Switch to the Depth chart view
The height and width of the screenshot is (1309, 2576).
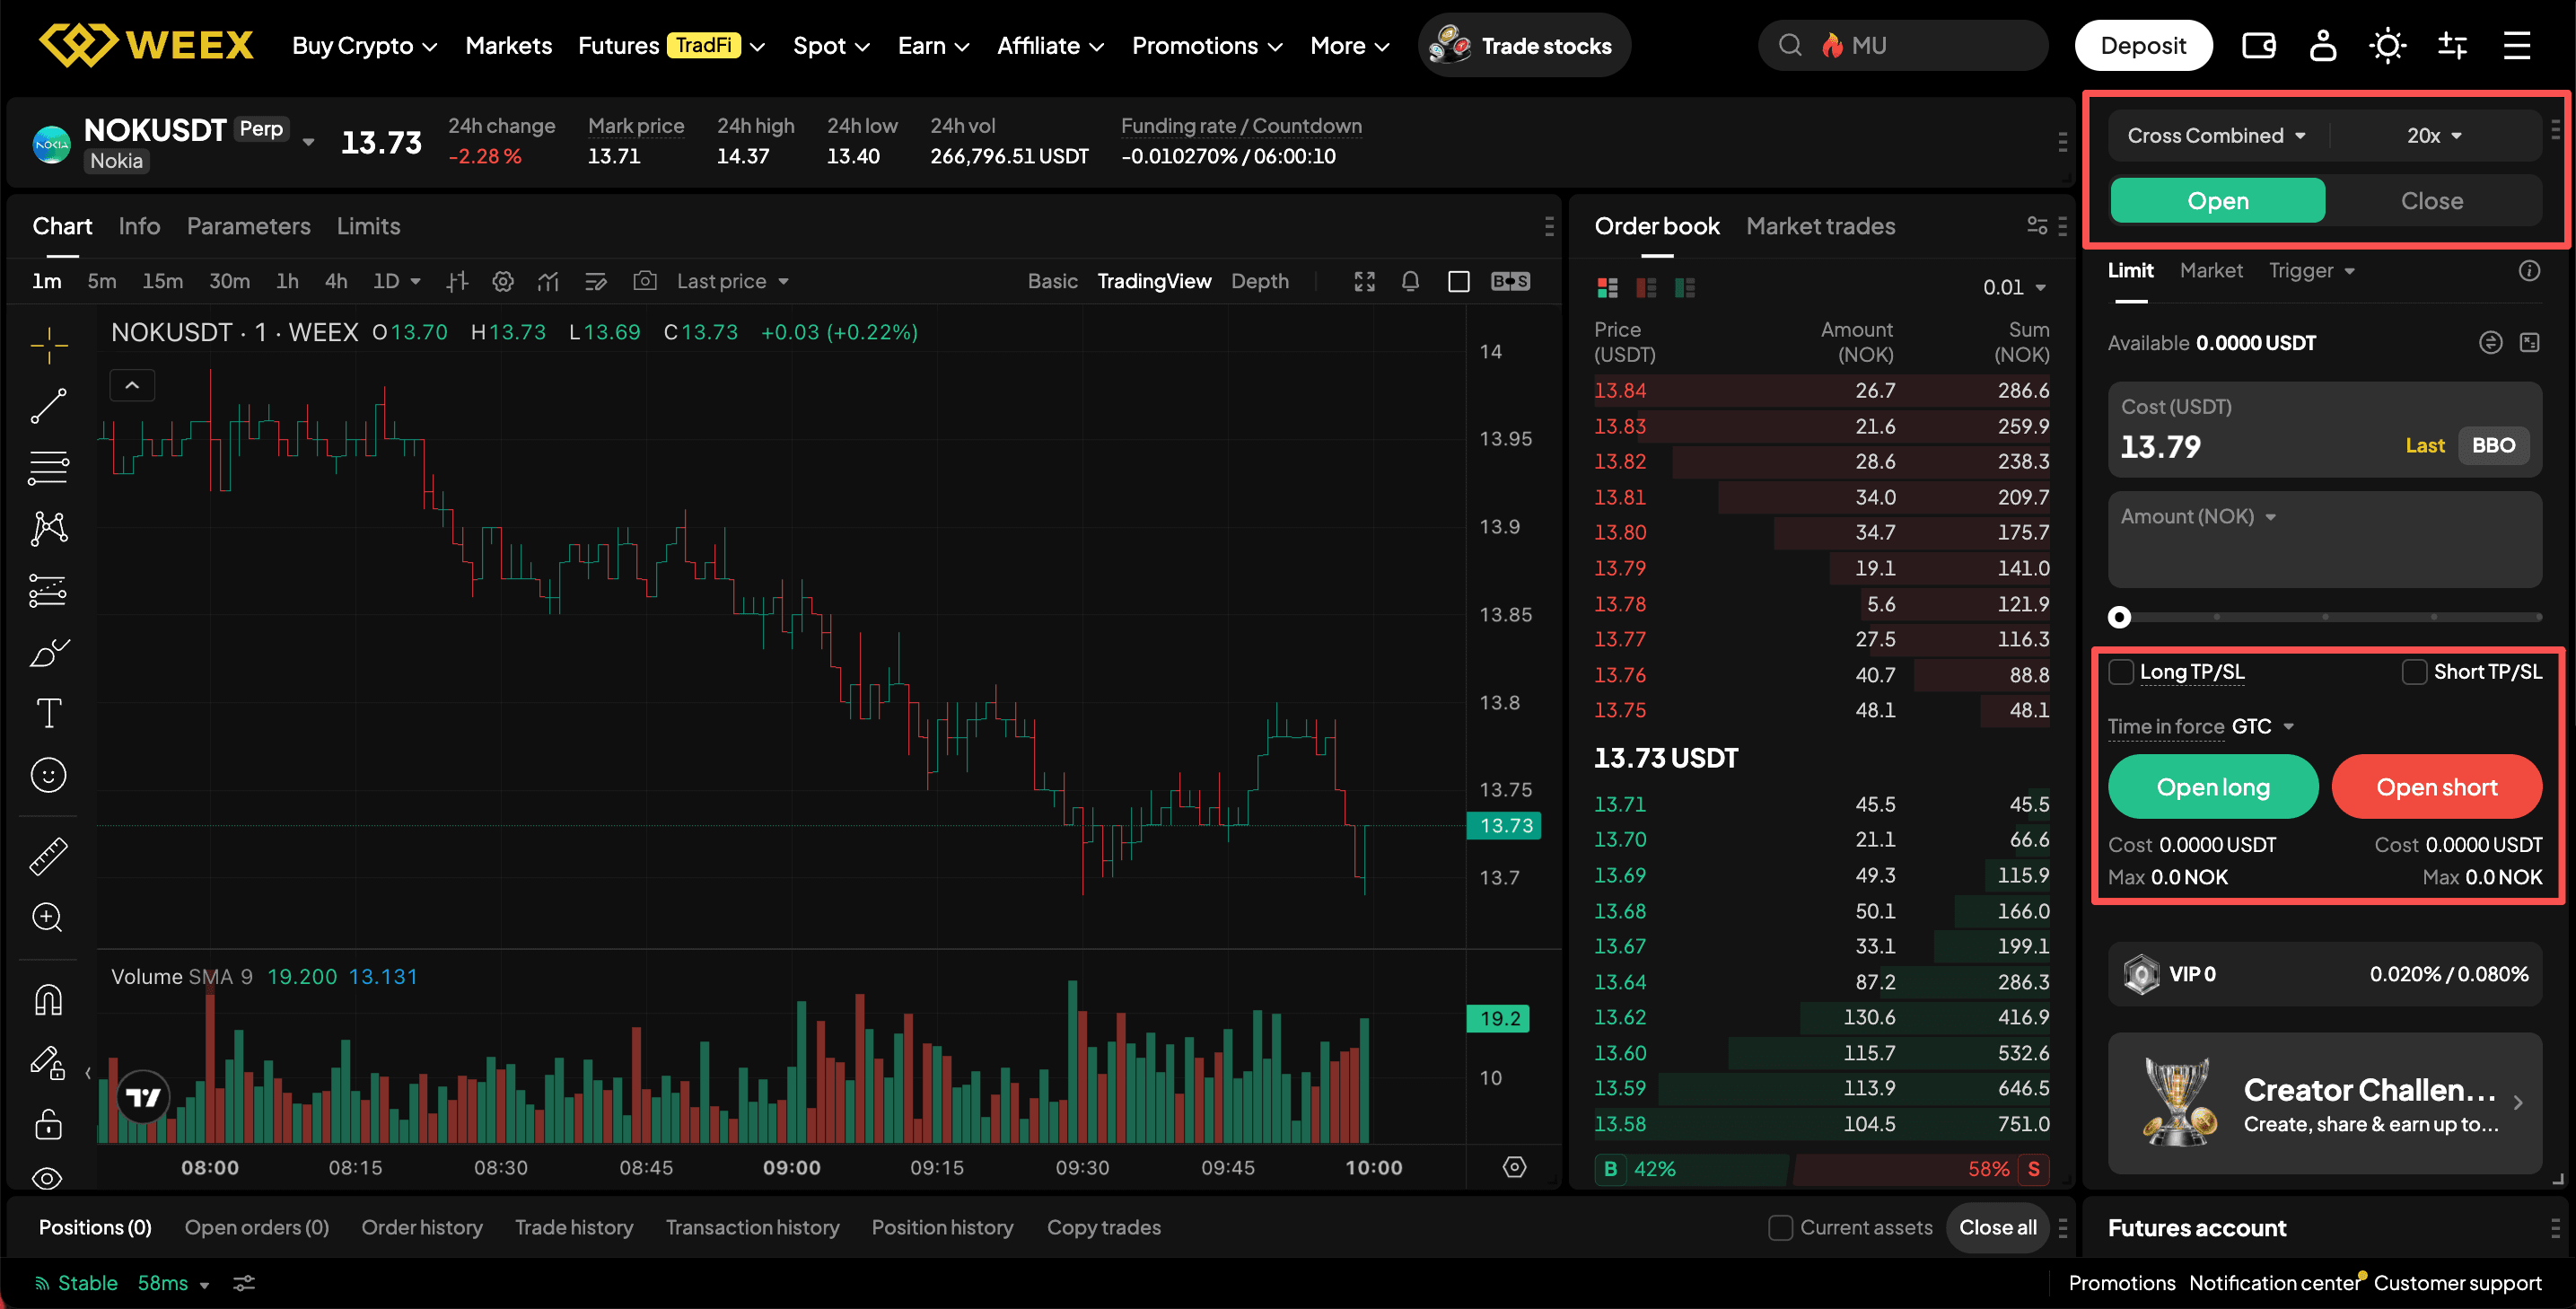pos(1259,282)
